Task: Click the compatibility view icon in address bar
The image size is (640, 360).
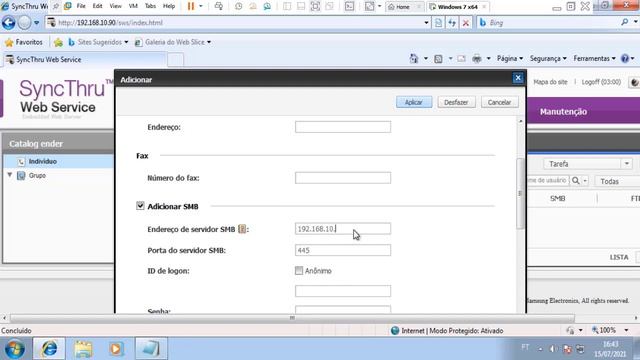Action: pyautogui.click(x=438, y=23)
